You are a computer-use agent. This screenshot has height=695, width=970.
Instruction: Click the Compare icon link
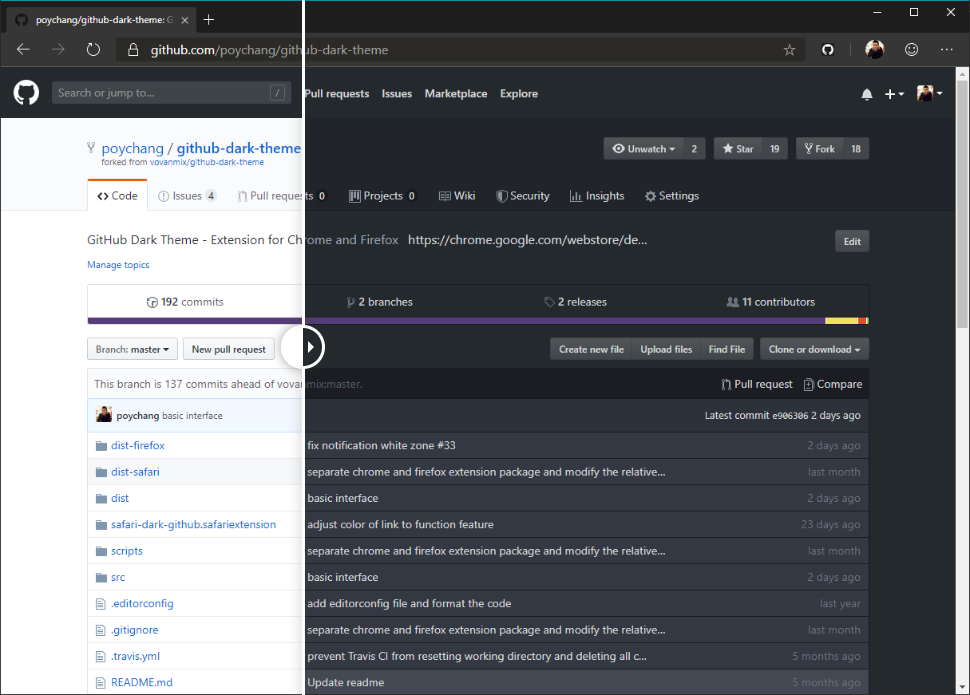(x=833, y=384)
